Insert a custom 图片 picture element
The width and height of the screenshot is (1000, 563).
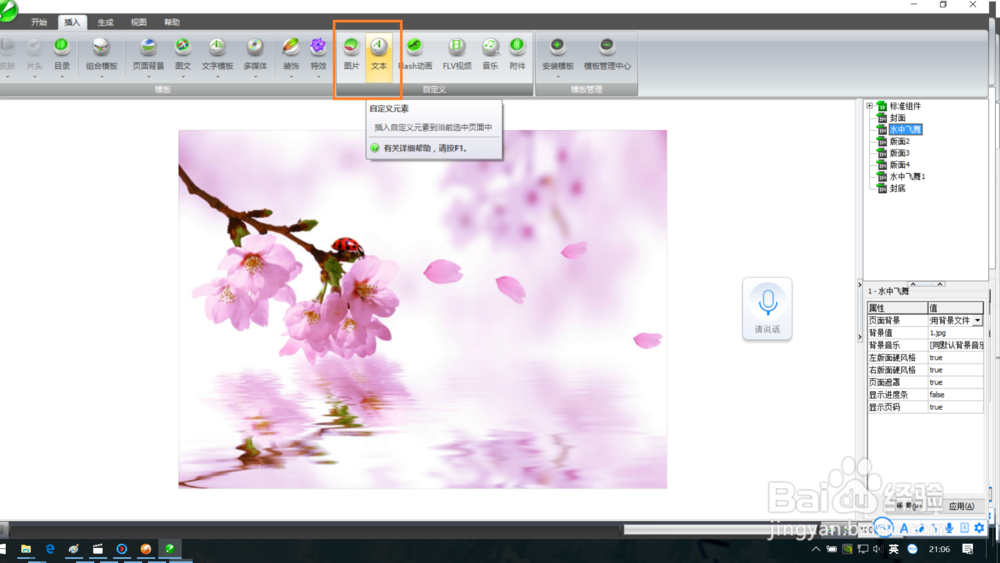(x=351, y=54)
